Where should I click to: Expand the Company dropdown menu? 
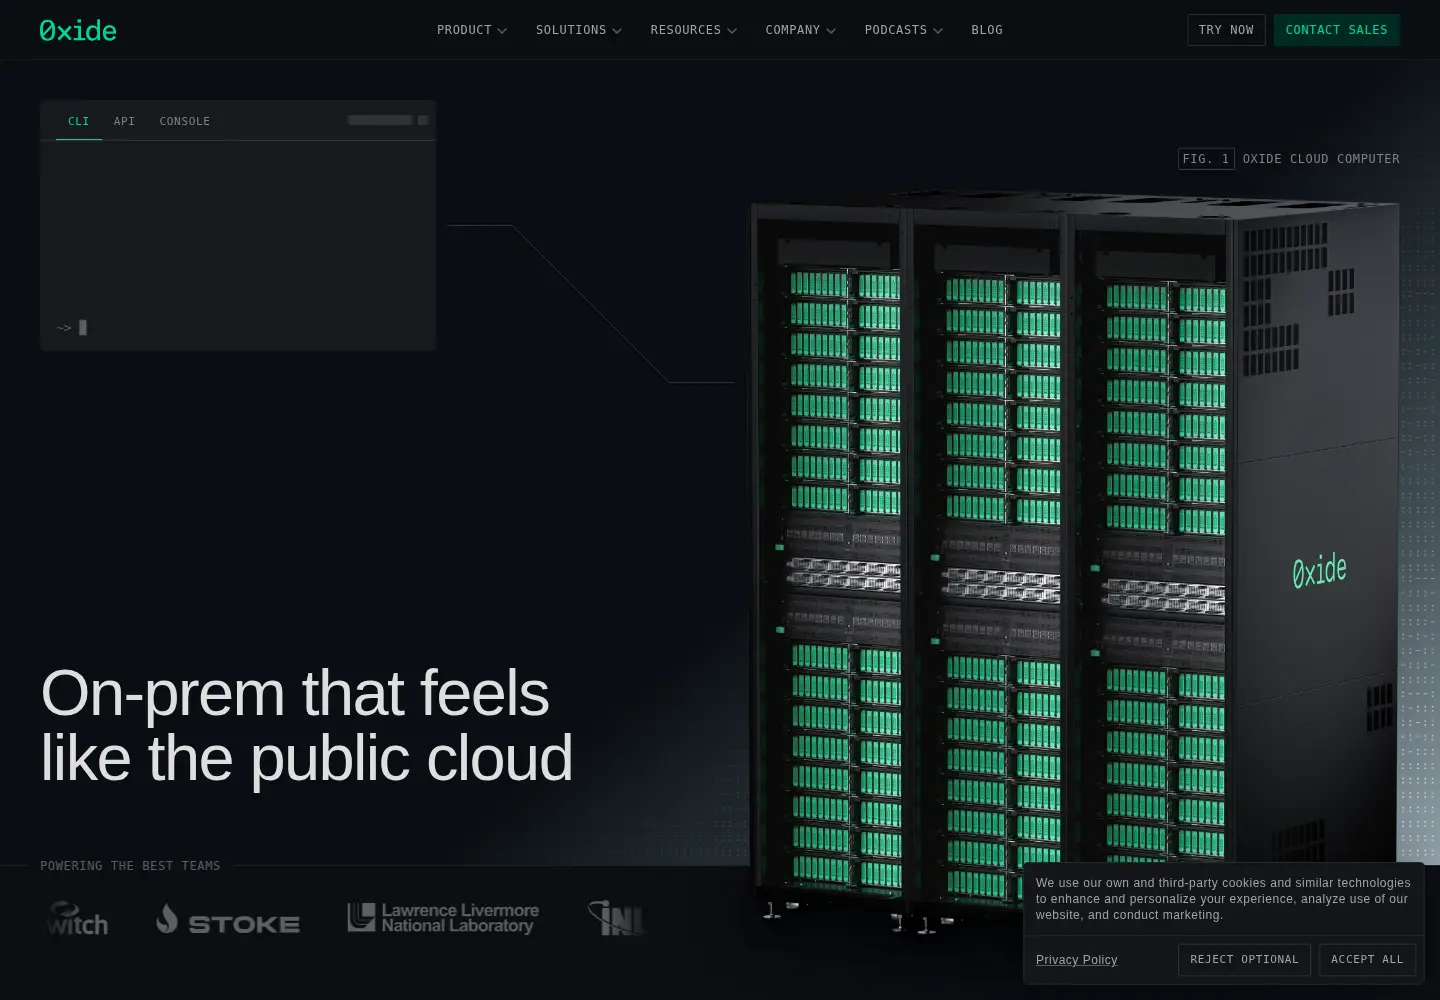tap(800, 30)
